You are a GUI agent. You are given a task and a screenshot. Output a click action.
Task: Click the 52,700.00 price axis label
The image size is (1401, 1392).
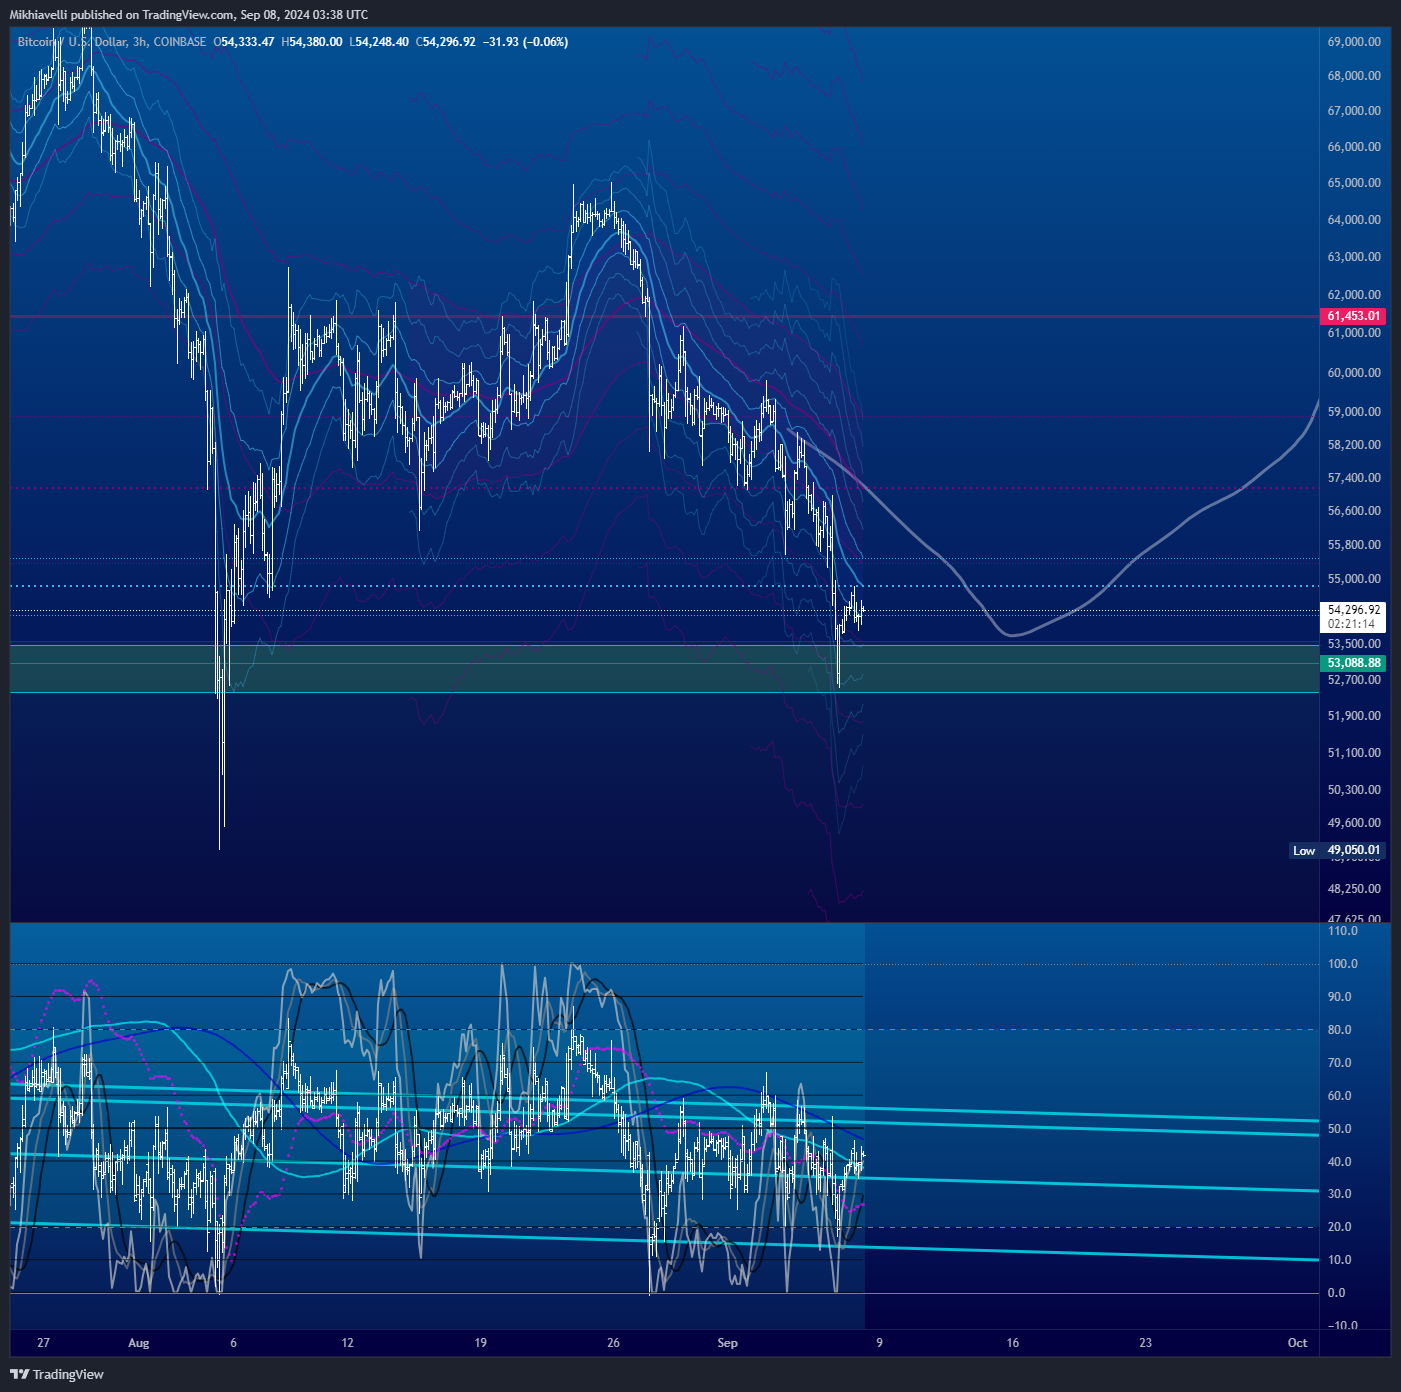(x=1354, y=680)
